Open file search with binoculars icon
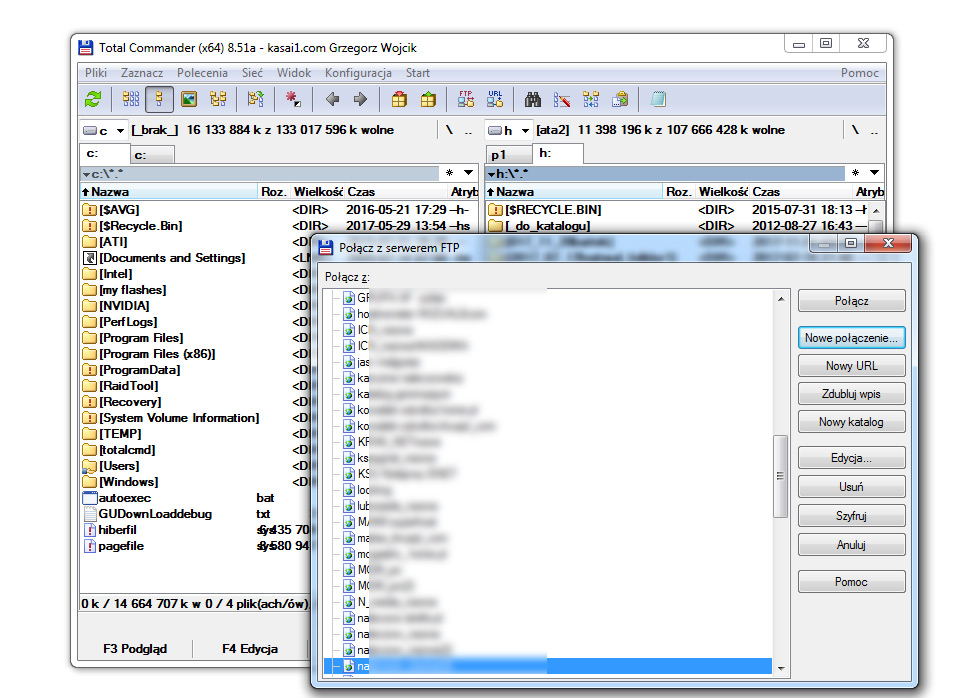The height and width of the screenshot is (698, 960). tap(533, 99)
